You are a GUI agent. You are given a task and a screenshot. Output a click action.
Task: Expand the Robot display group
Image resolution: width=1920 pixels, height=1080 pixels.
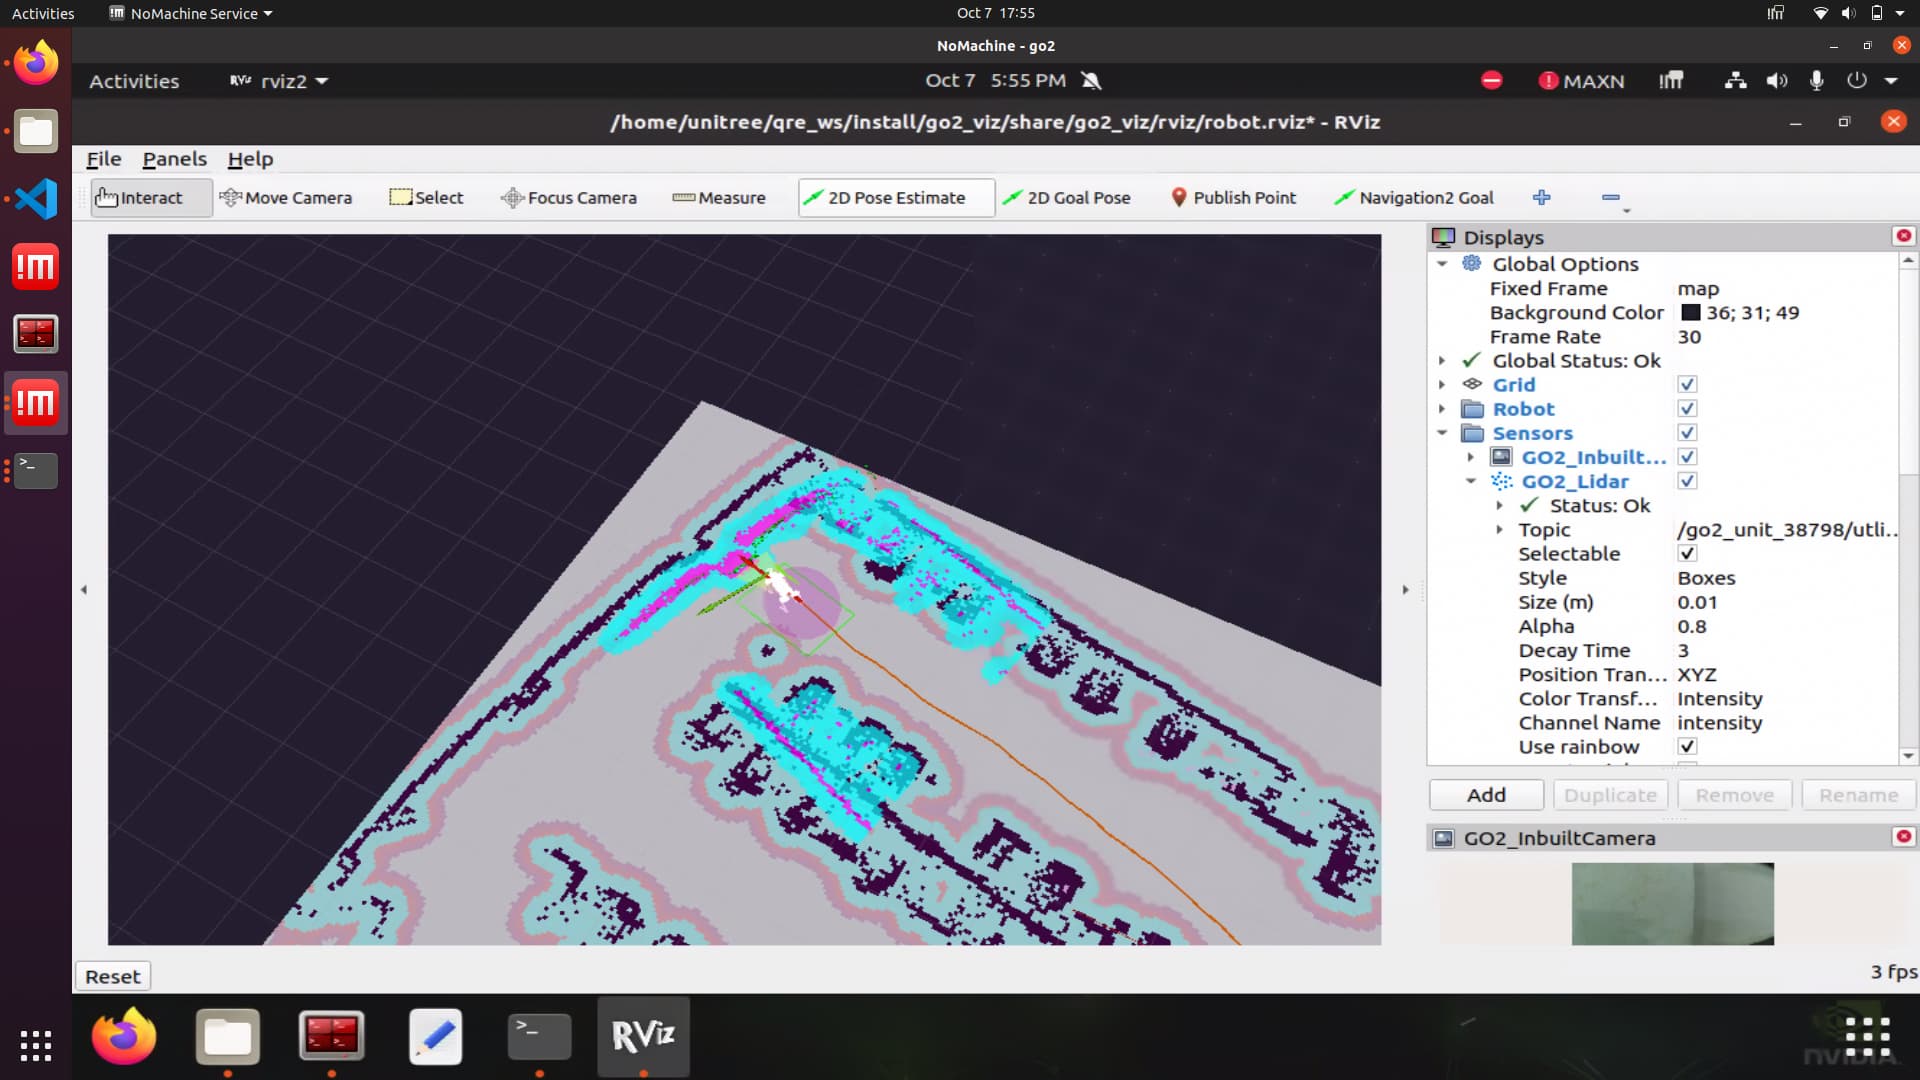pos(1442,409)
